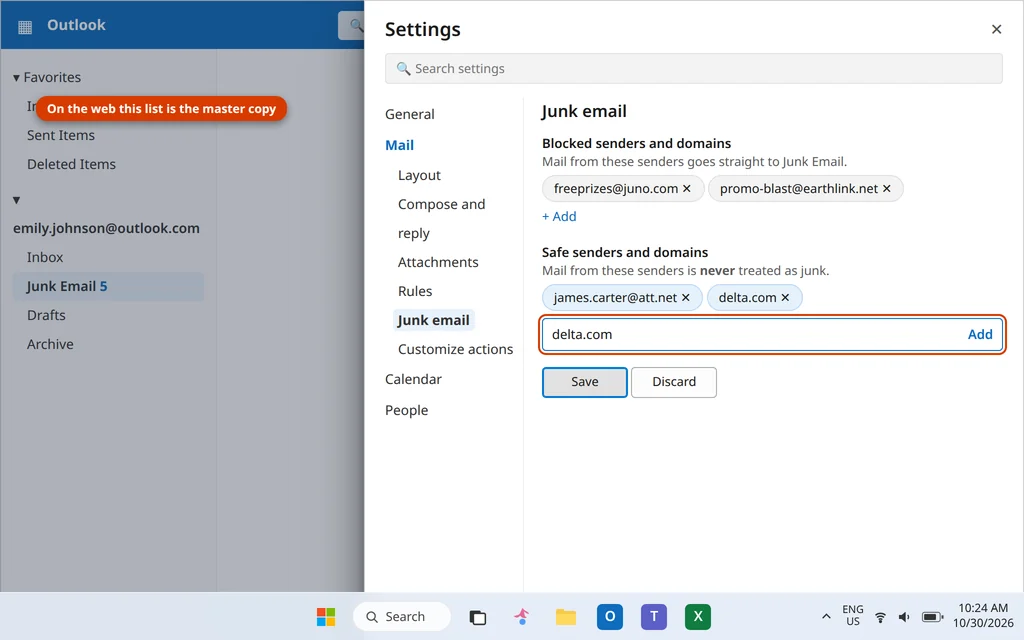Open the Windows Start menu
Viewport: 1024px width, 640px height.
point(326,616)
